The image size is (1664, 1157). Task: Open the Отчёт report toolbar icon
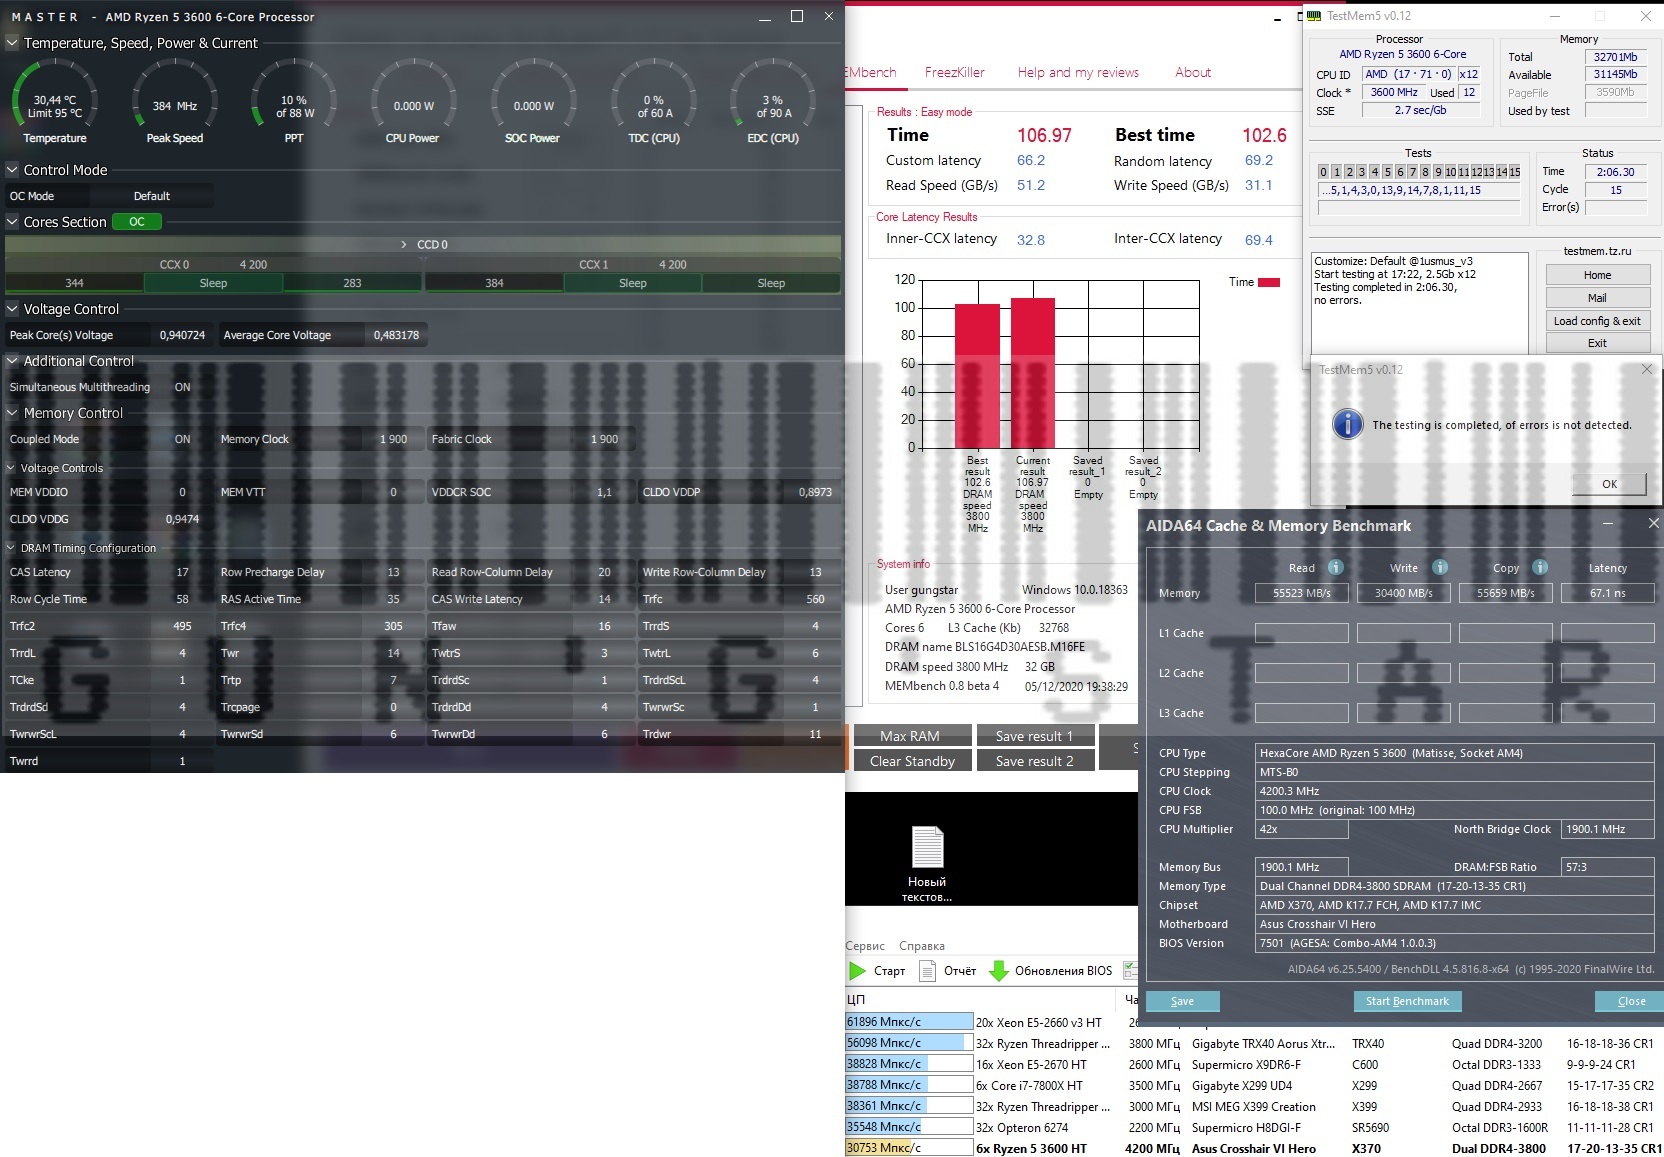(927, 970)
